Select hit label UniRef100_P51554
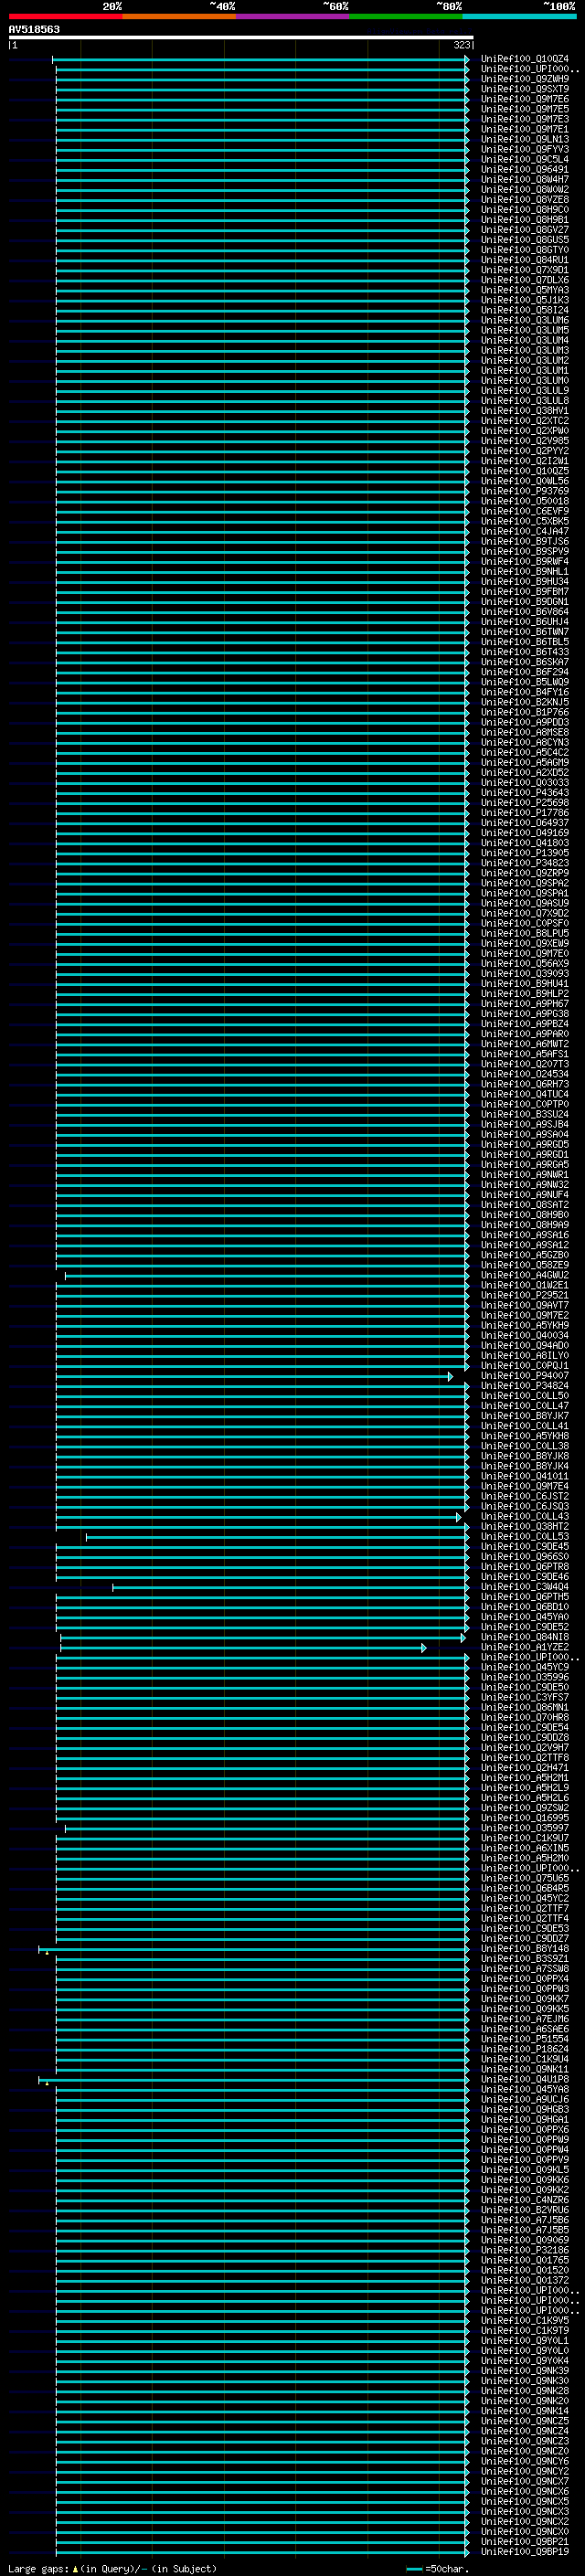 [524, 2039]
